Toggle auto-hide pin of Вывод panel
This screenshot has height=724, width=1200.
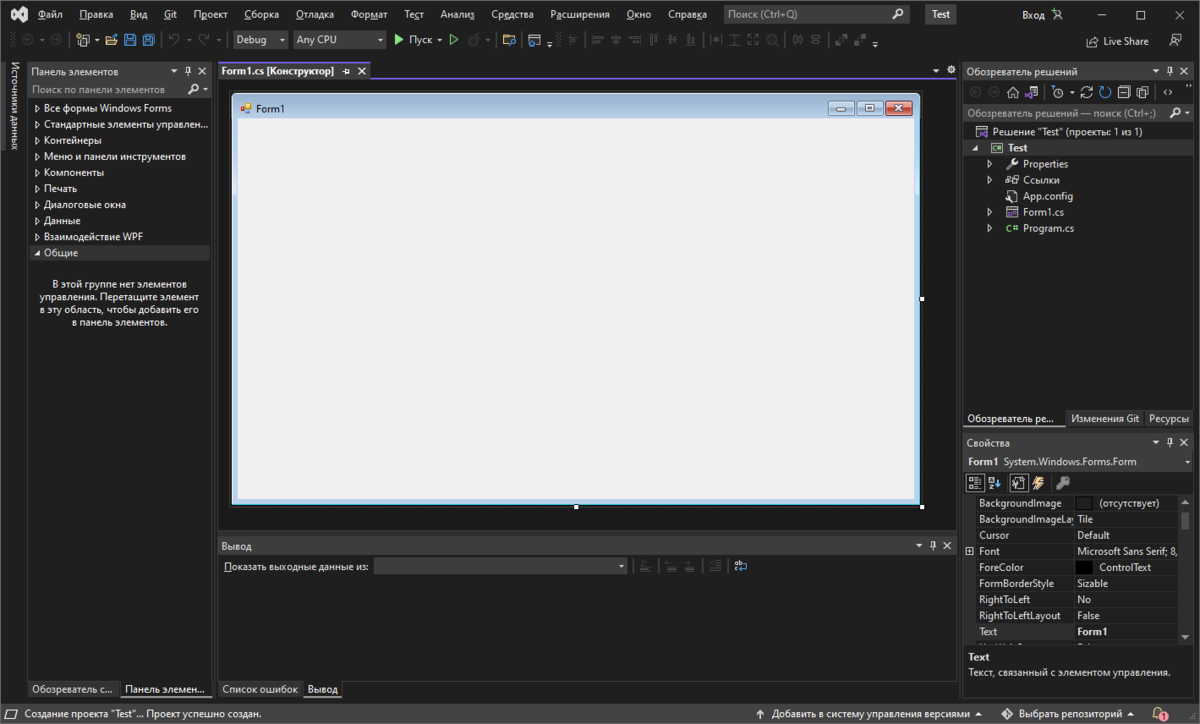pyautogui.click(x=933, y=546)
